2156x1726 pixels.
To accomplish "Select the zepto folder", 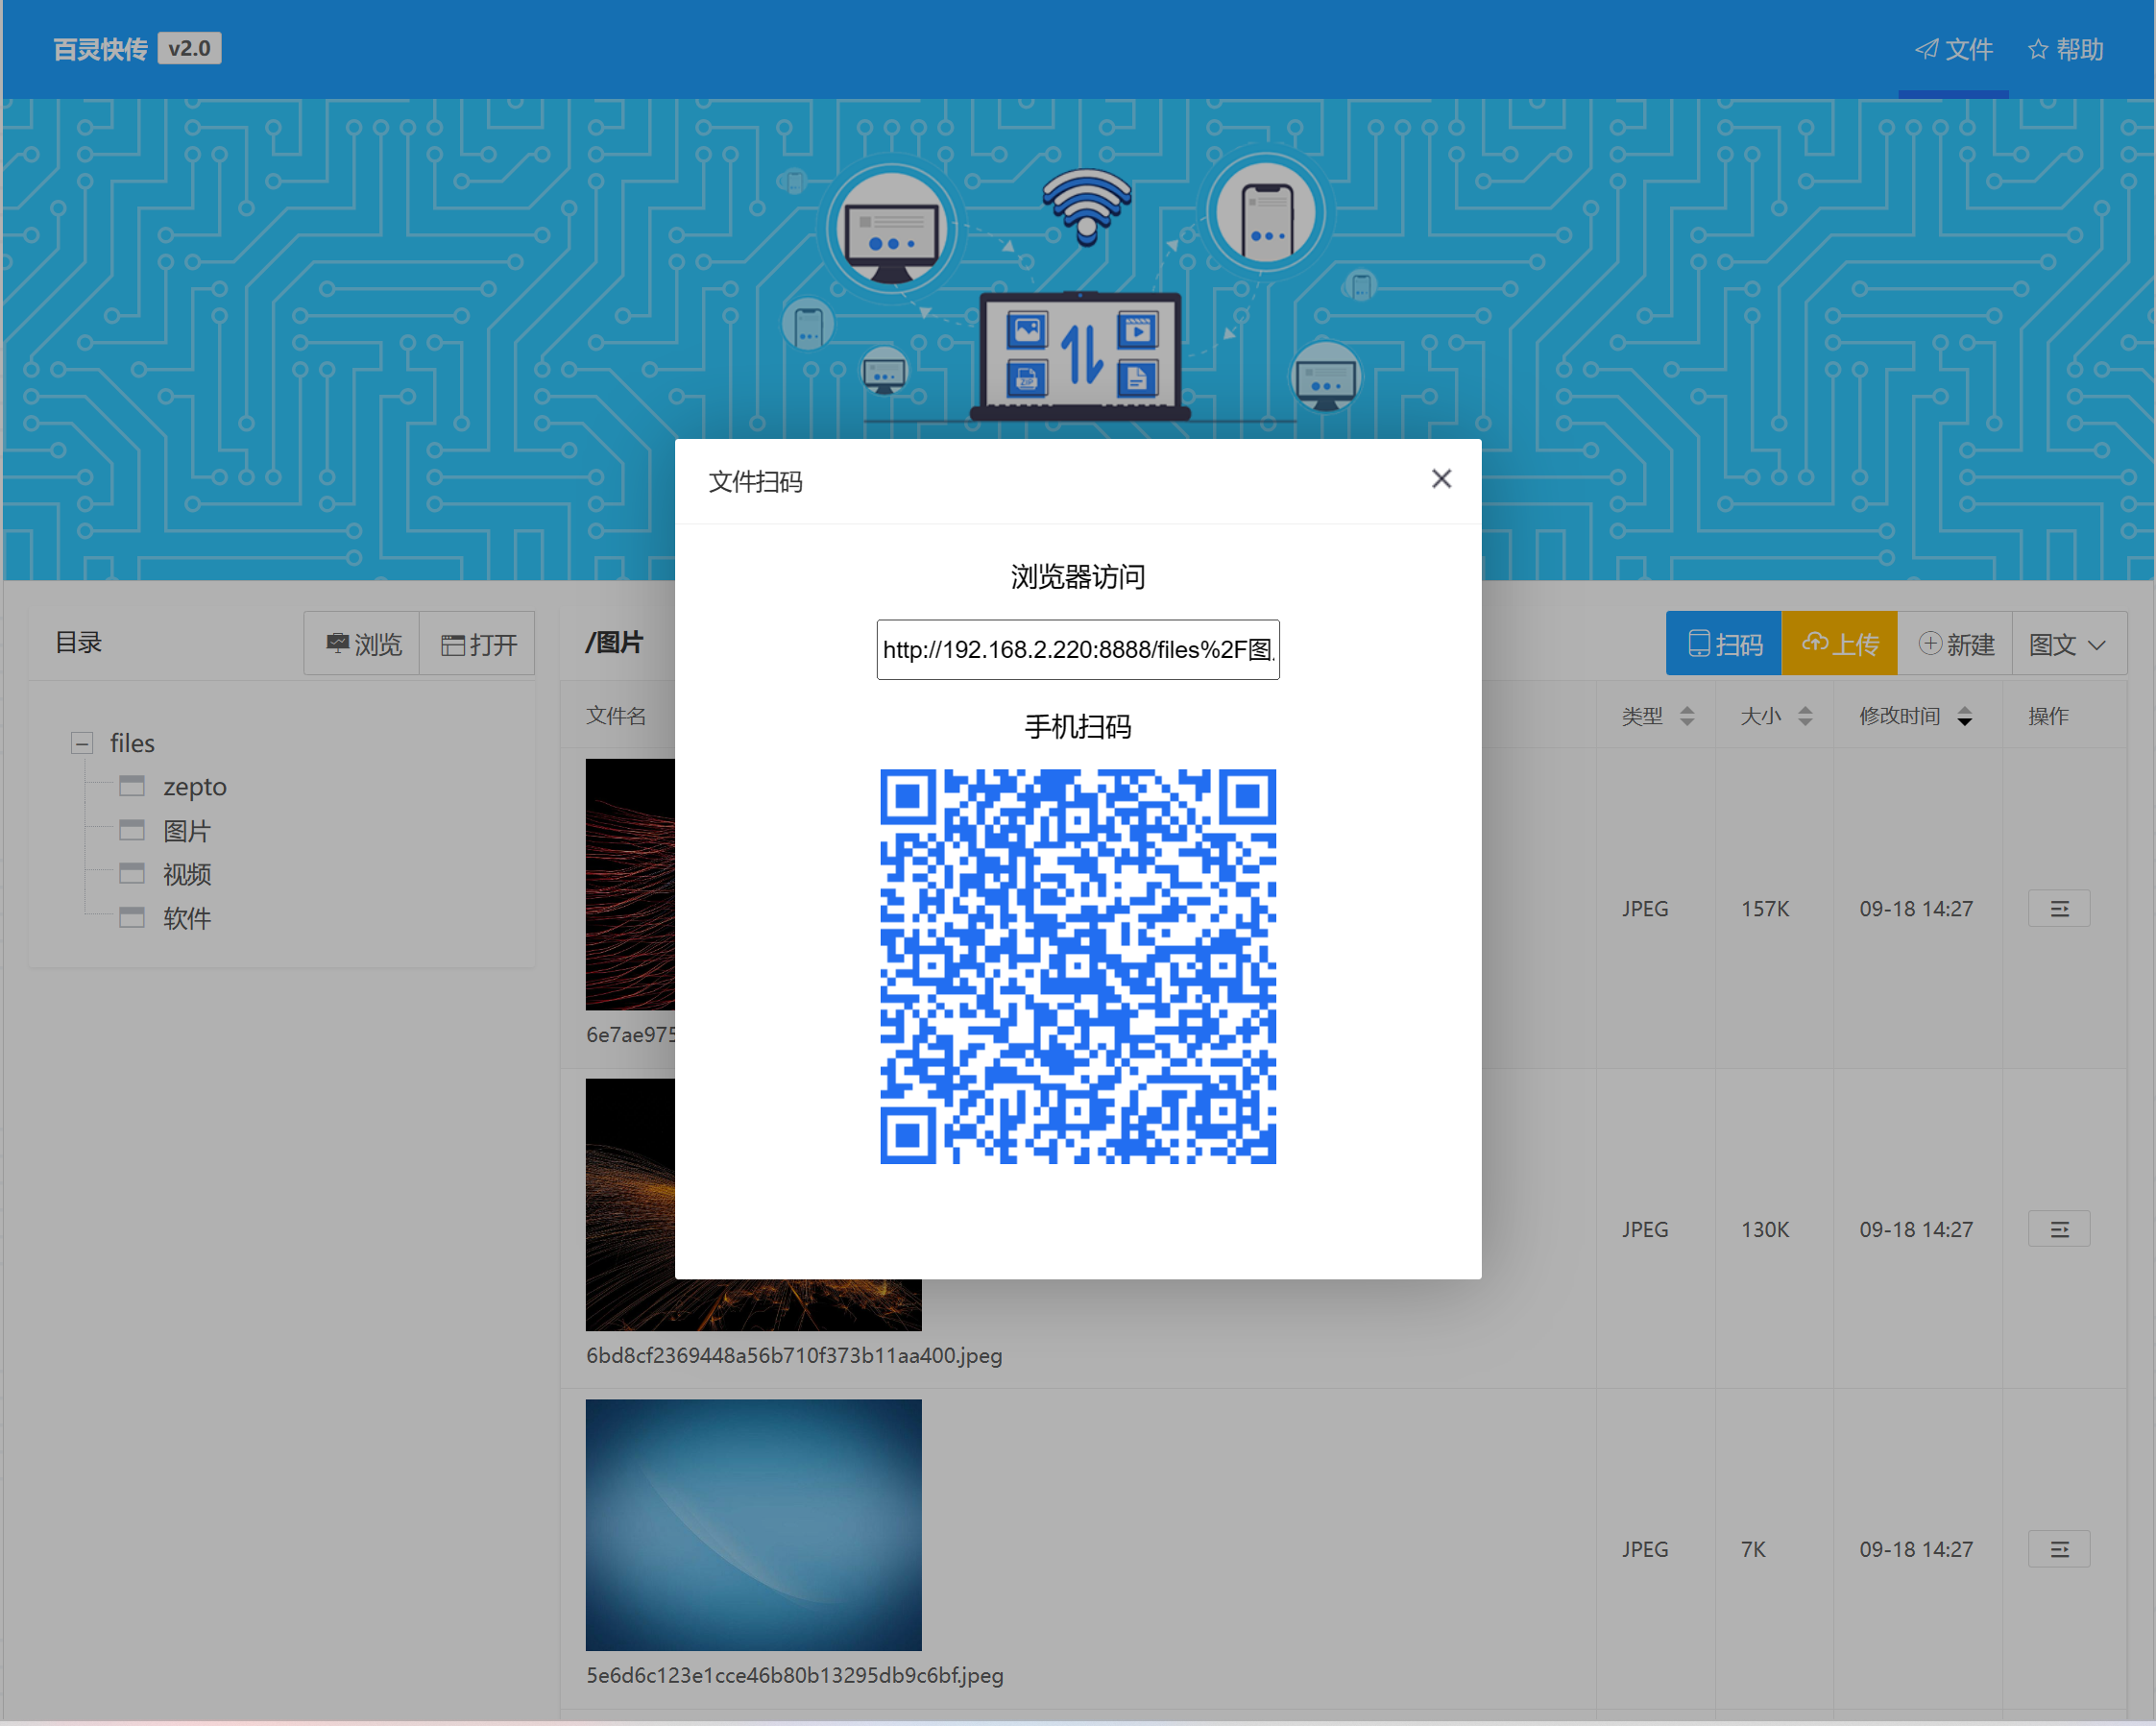I will pyautogui.click(x=194, y=787).
